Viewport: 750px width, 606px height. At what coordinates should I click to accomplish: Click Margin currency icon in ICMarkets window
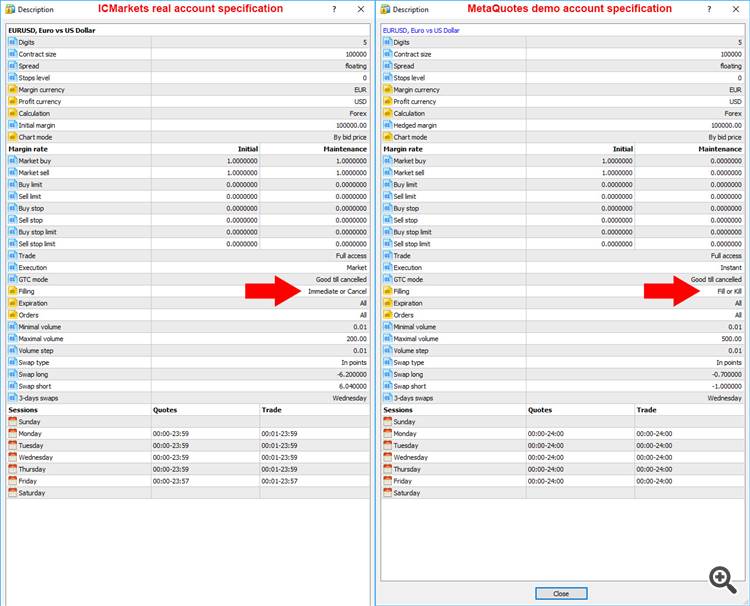12,89
